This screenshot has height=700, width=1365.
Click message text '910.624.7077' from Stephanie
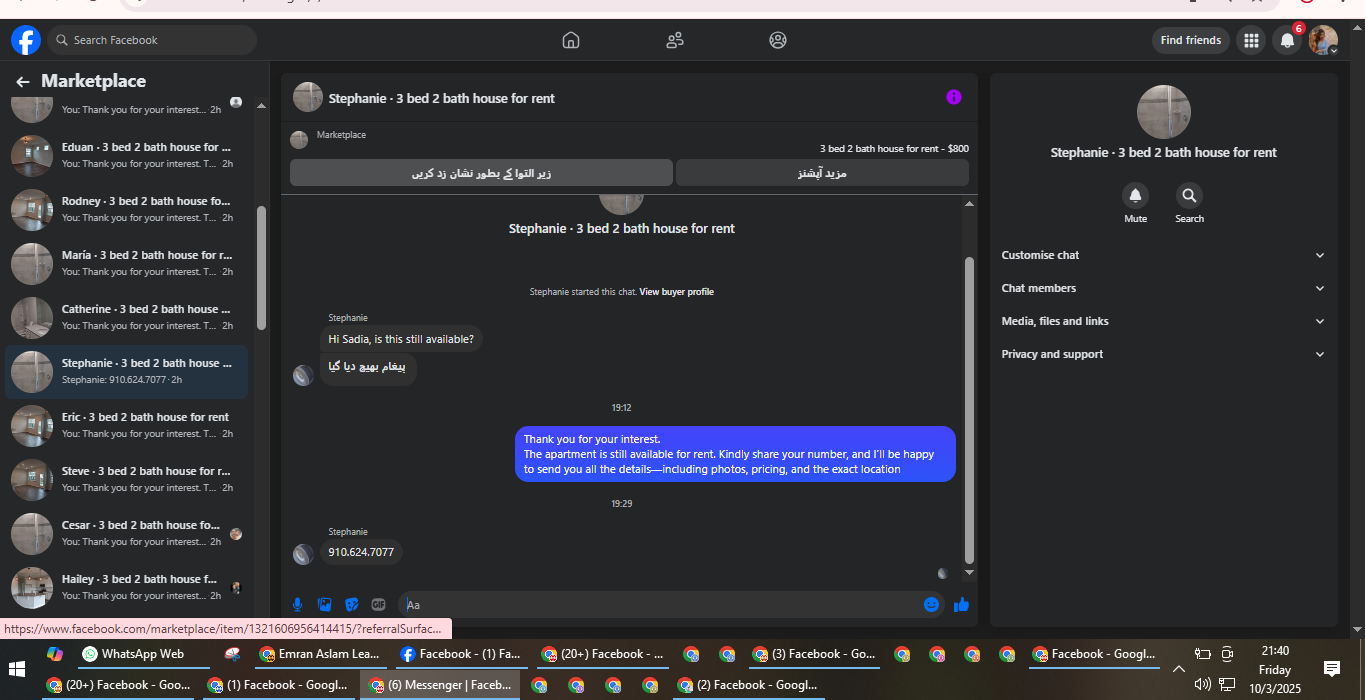coord(361,552)
